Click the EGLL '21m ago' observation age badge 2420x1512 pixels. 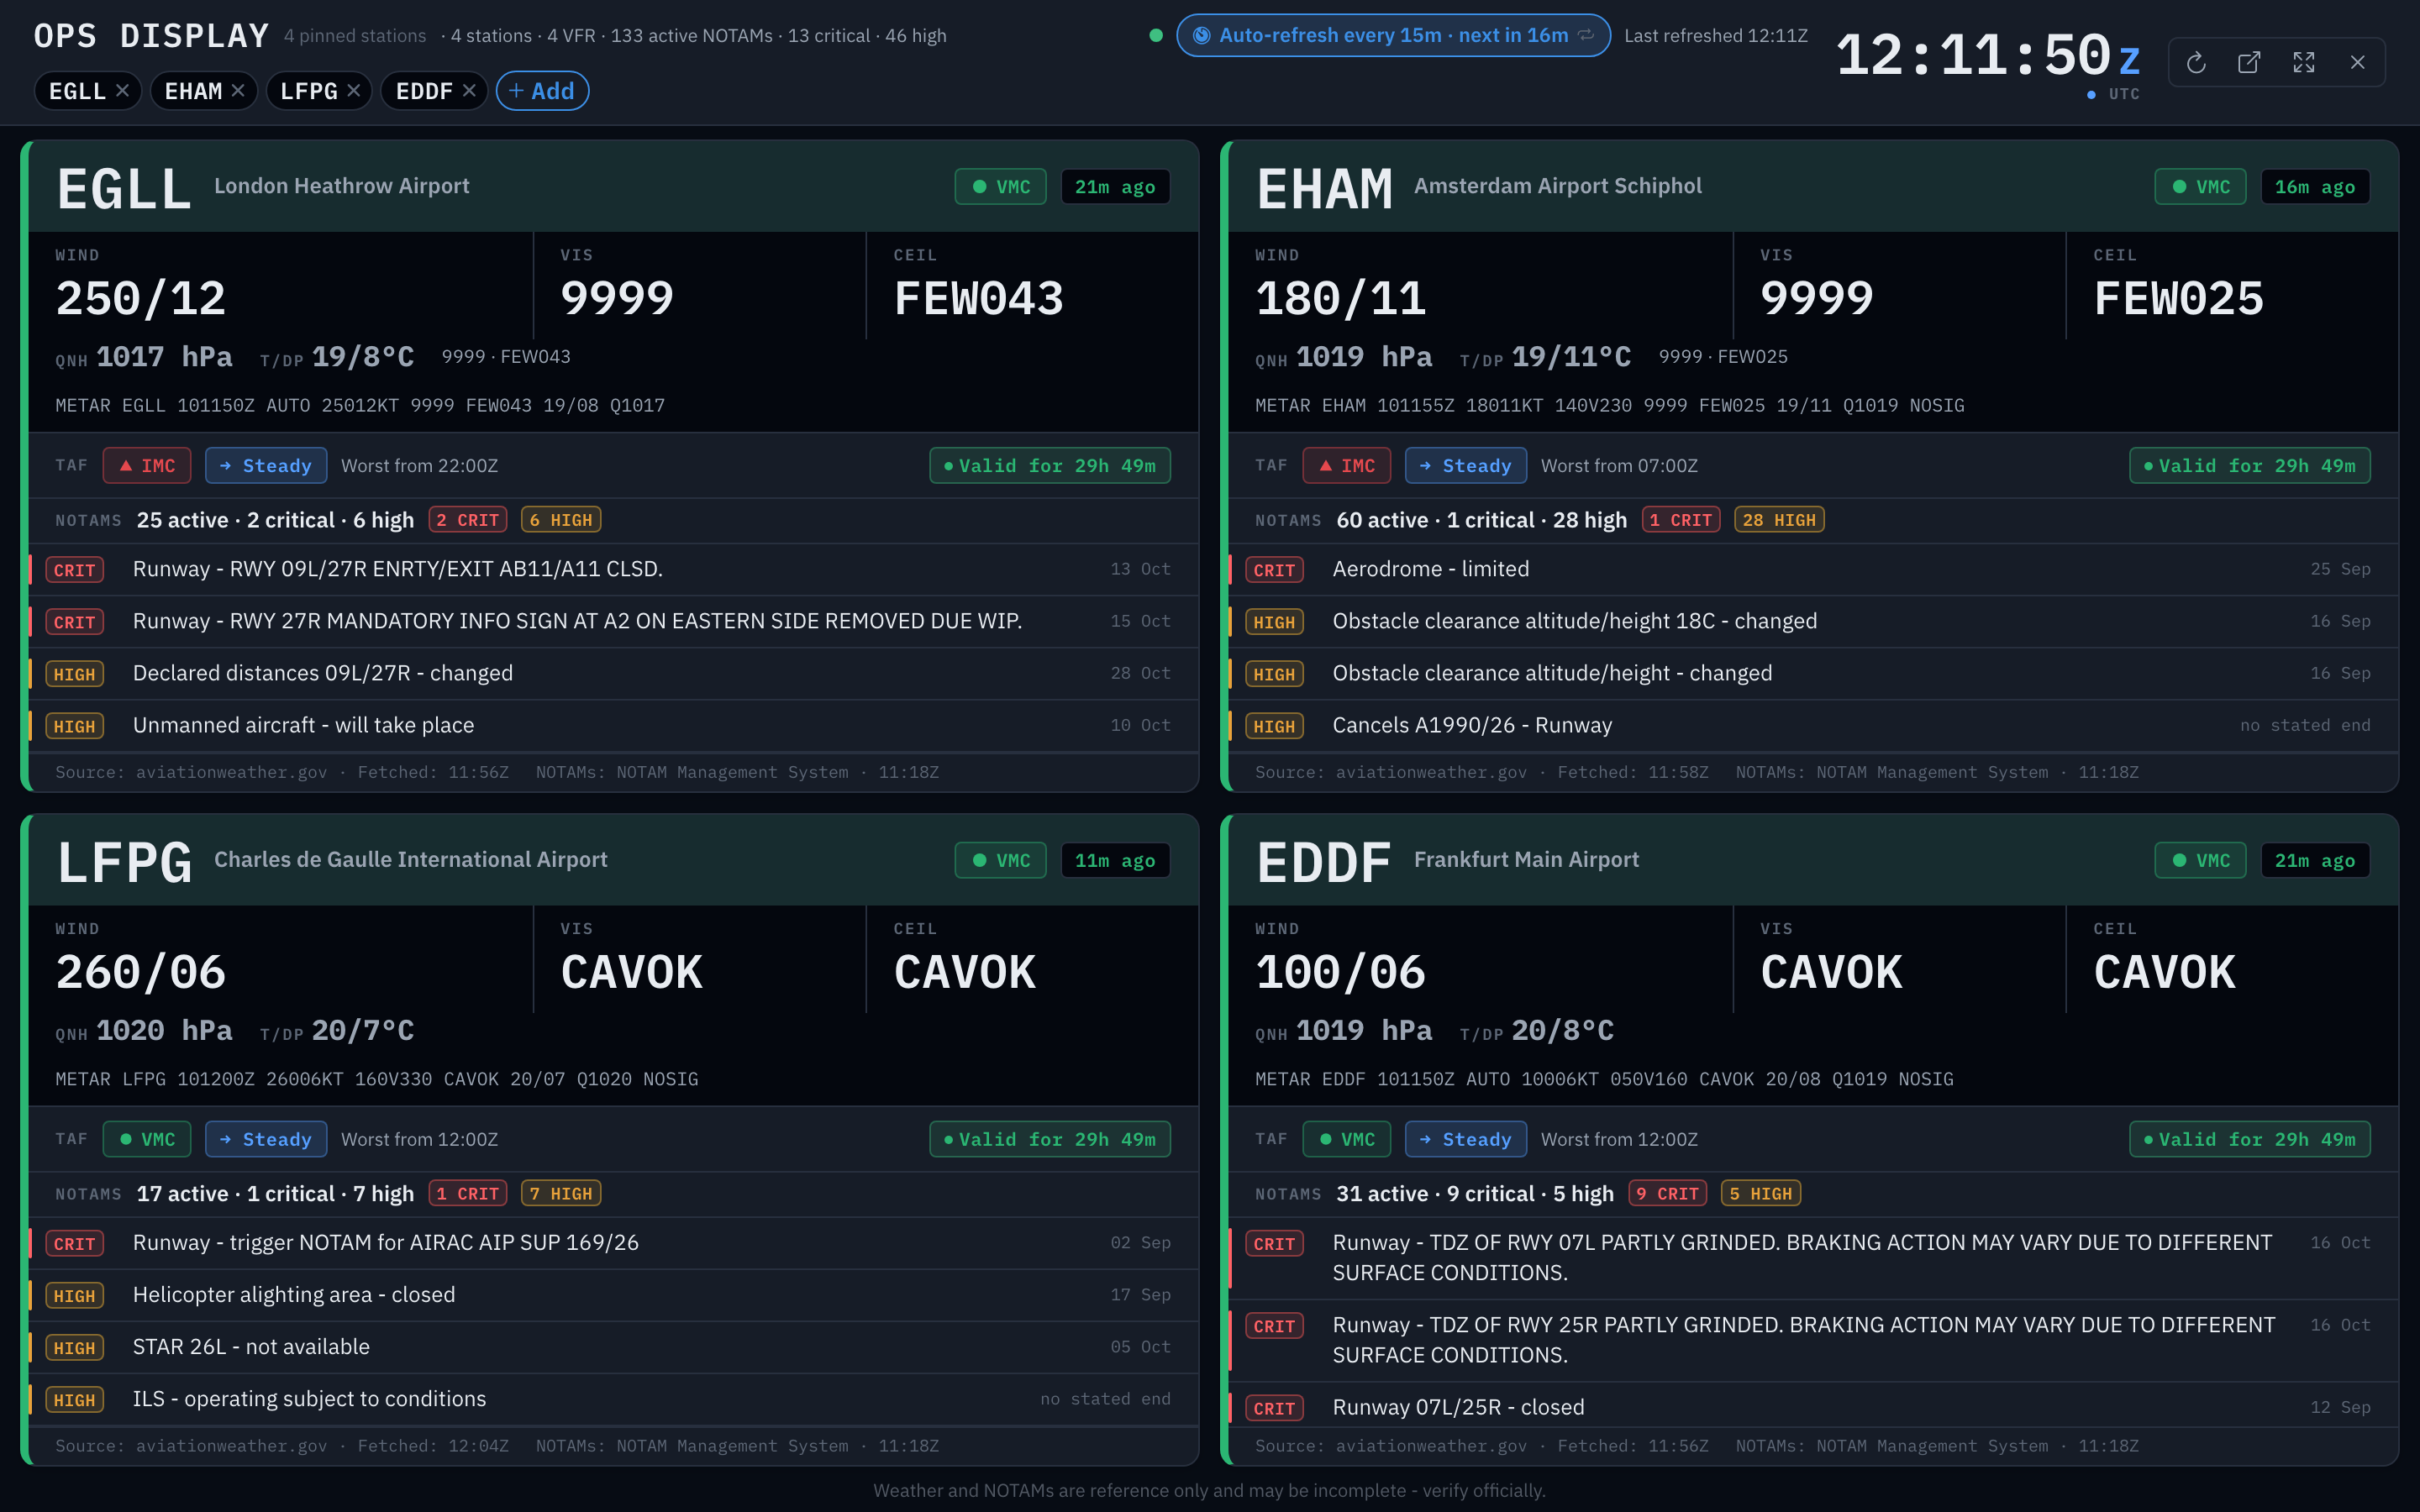[1115, 187]
